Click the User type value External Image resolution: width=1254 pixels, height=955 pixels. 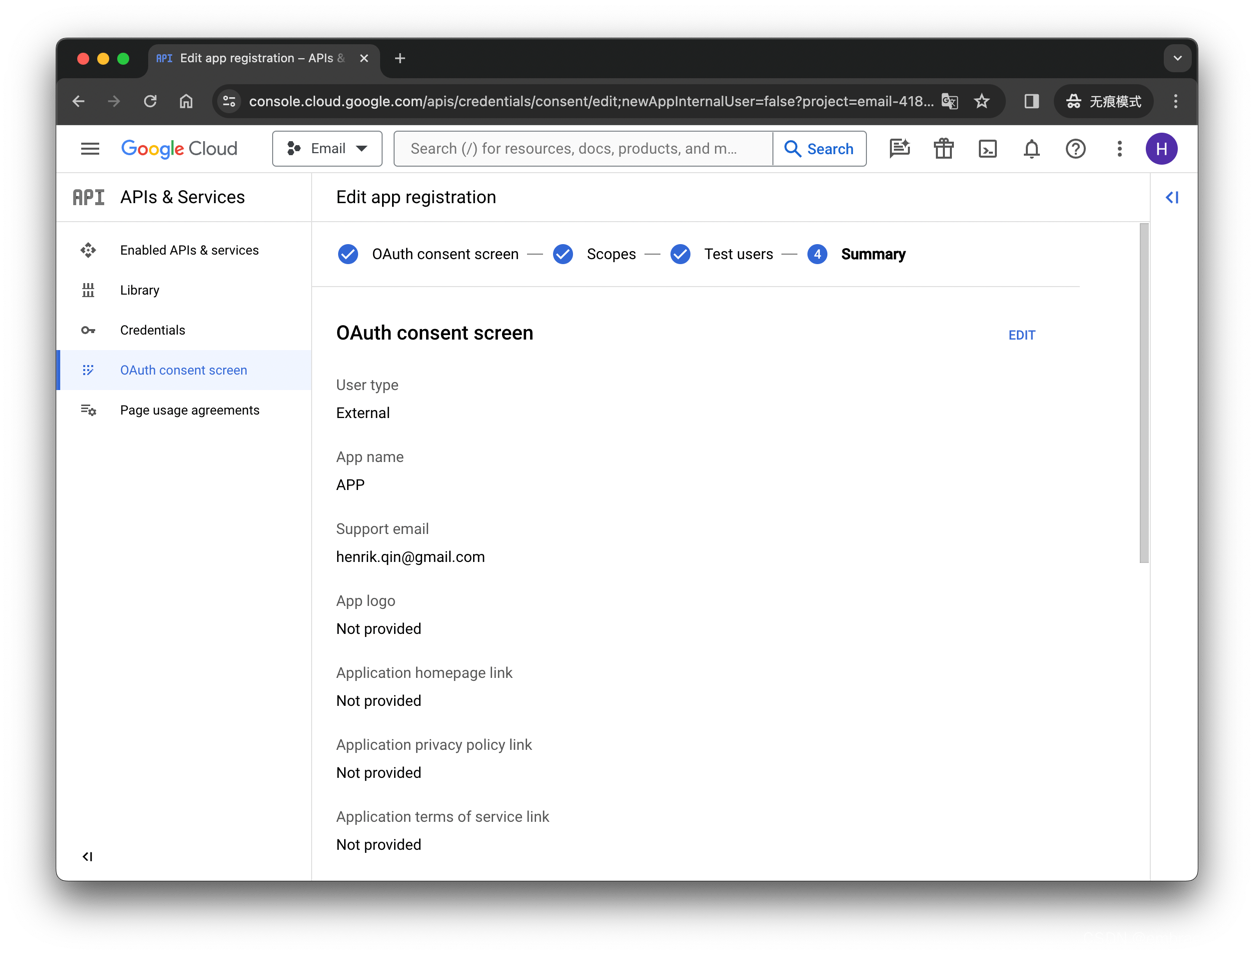click(x=363, y=413)
